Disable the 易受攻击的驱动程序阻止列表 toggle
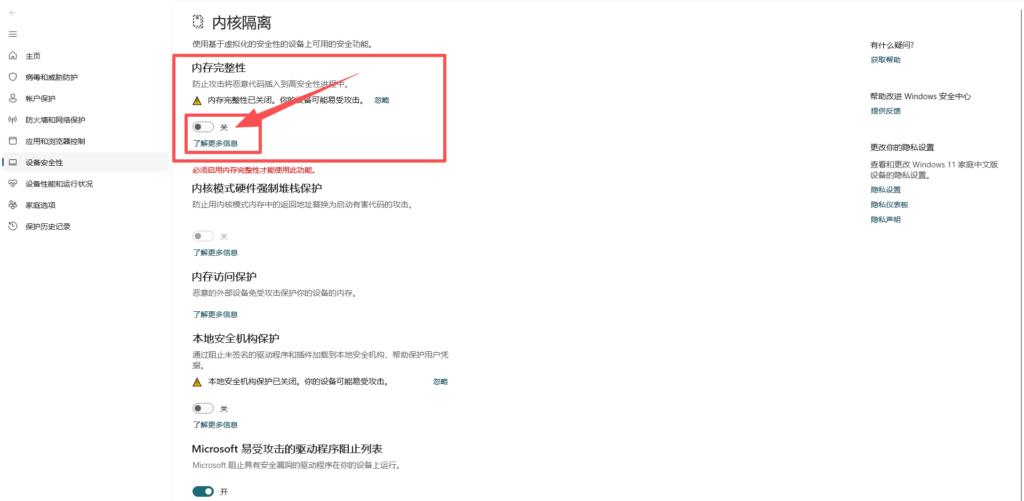This screenshot has width=1024, height=501. pos(203,491)
